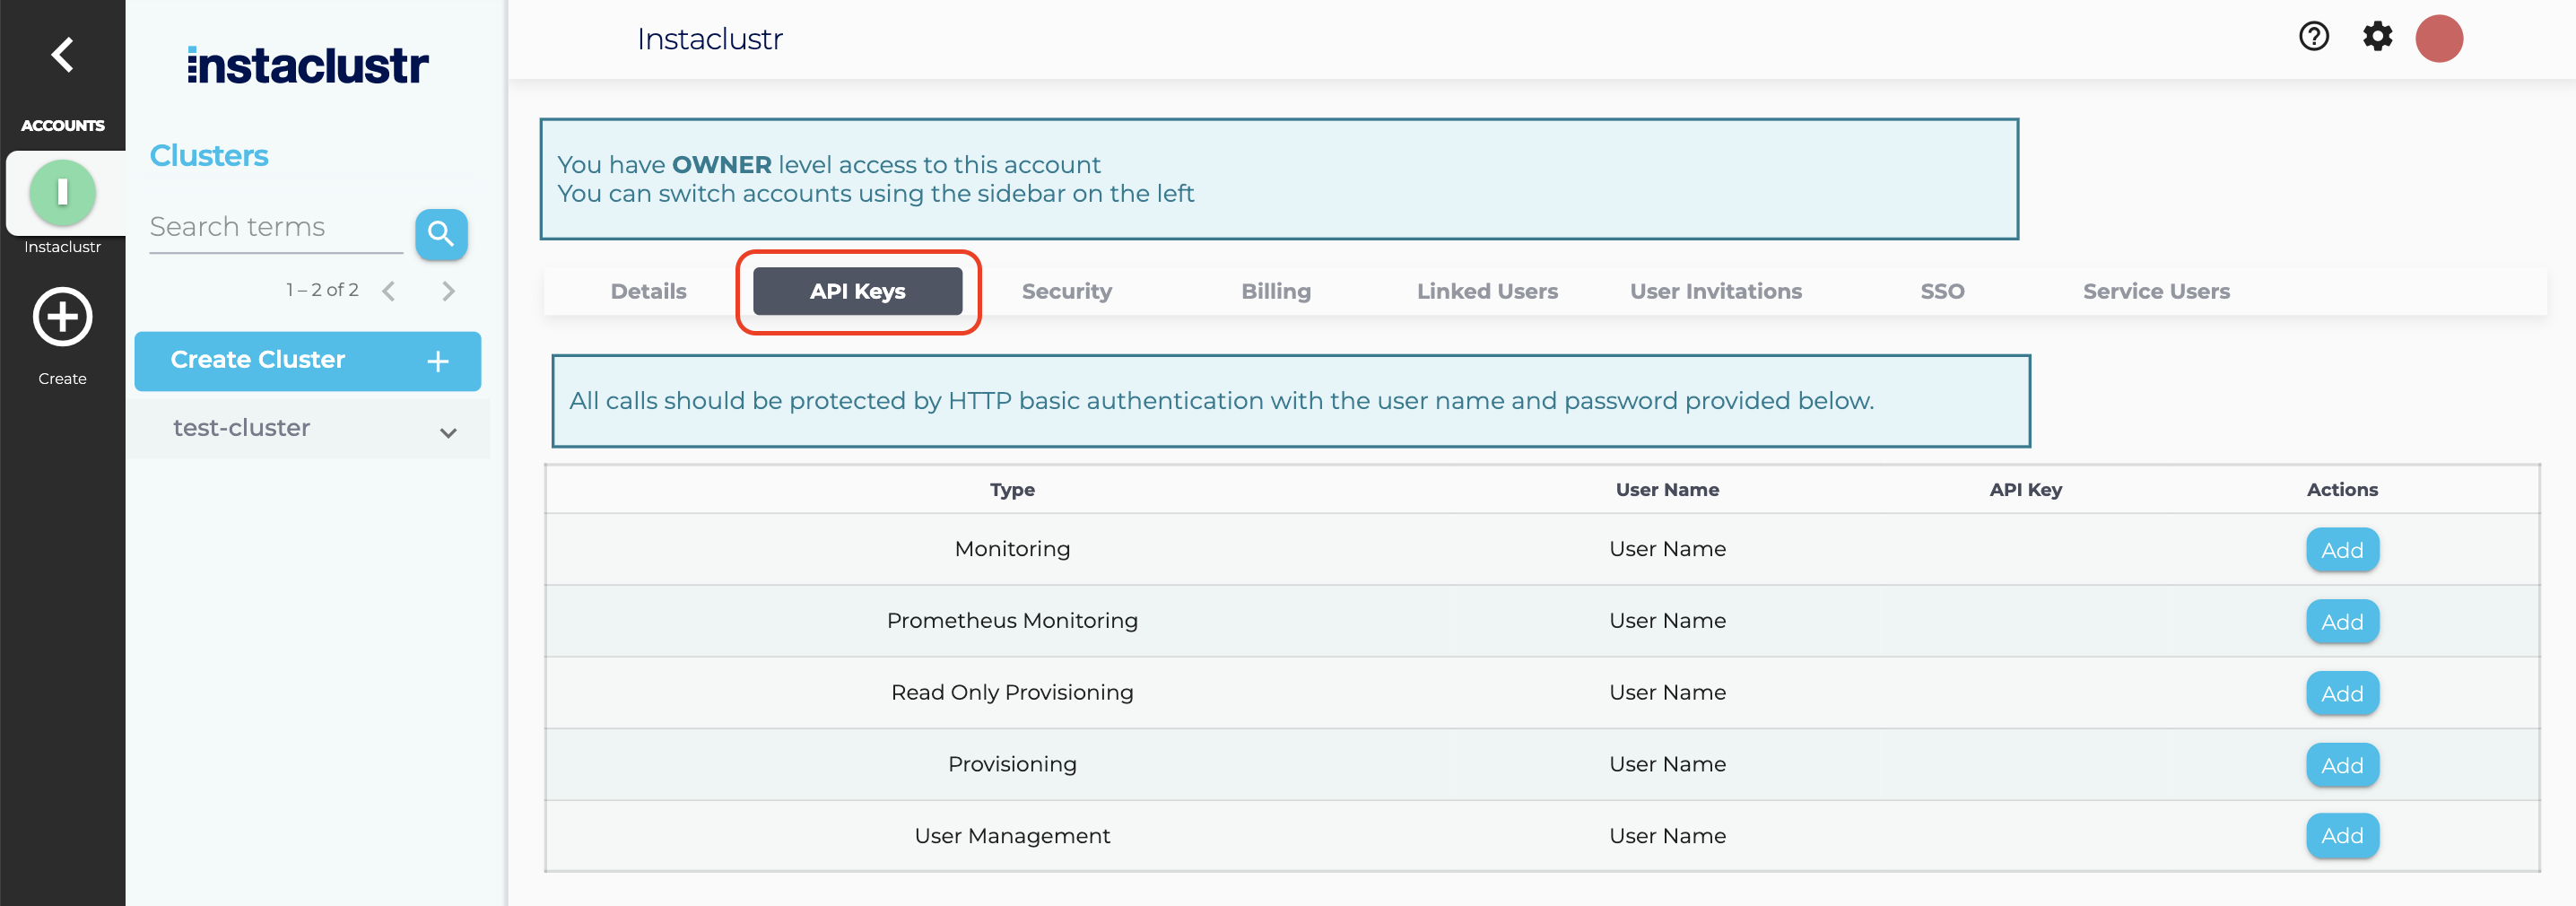
Task: Add a Provisioning API key
Action: [2342, 765]
